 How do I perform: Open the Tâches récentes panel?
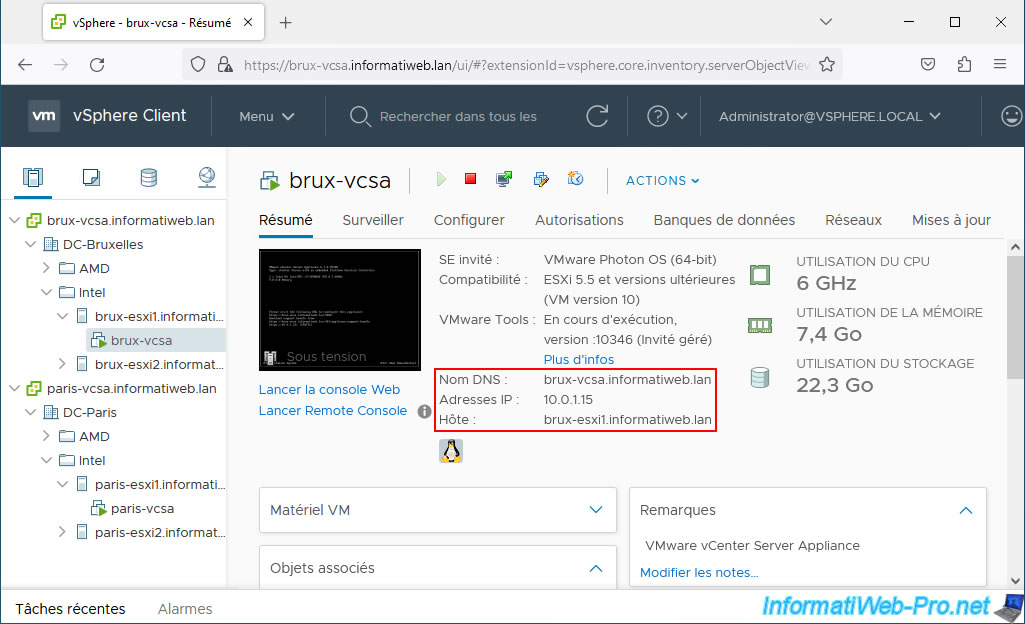71,609
